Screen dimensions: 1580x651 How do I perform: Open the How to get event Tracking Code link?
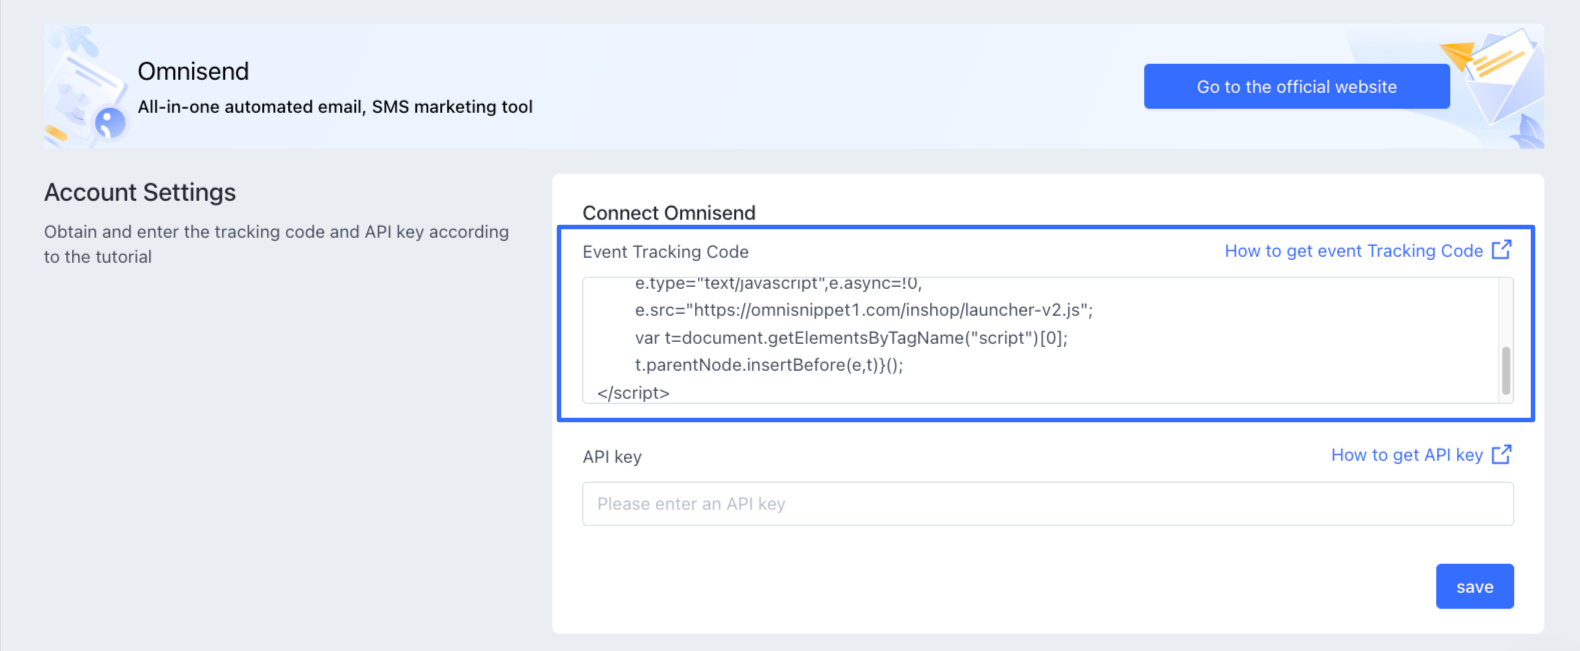pos(1353,251)
